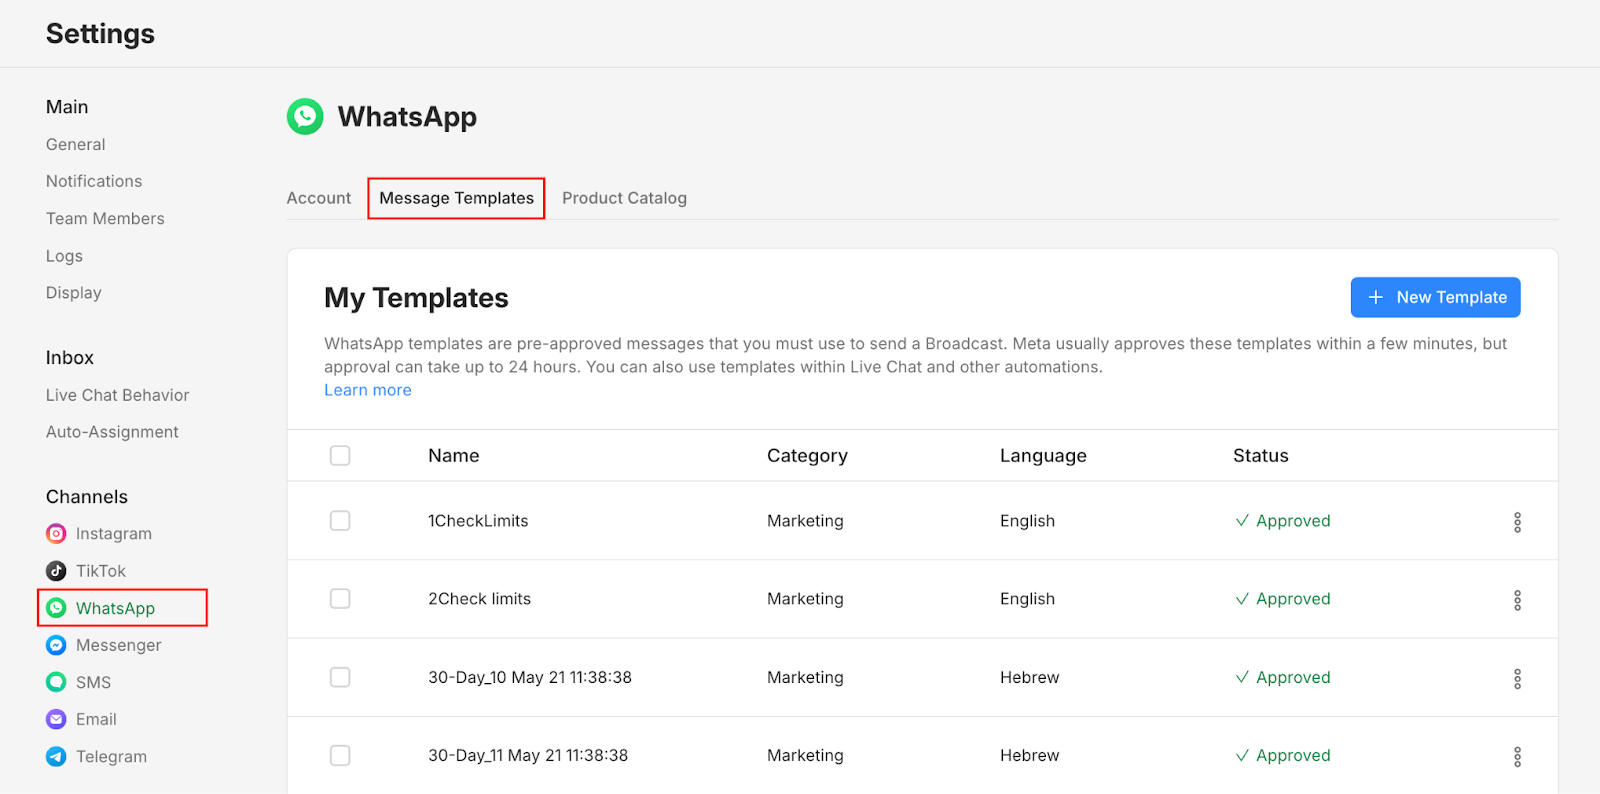
Task: Create a New Template
Action: point(1435,297)
